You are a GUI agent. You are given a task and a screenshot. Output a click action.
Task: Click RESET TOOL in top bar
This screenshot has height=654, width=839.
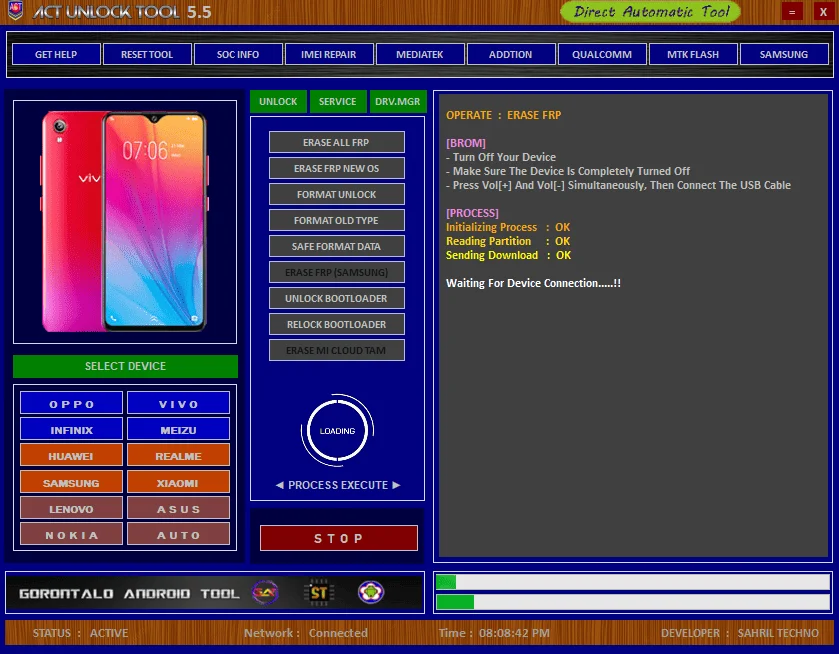pyautogui.click(x=147, y=54)
